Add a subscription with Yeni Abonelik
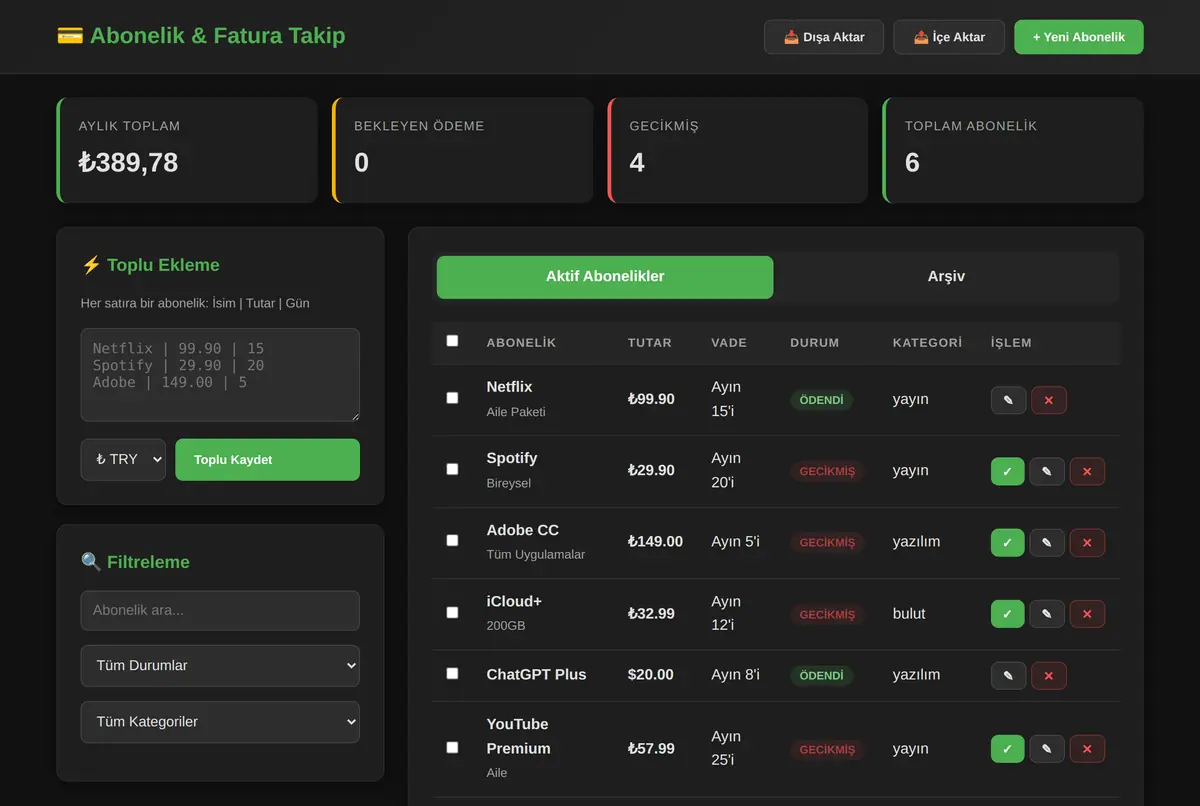Screen dimensions: 1200x806 click(1079, 37)
